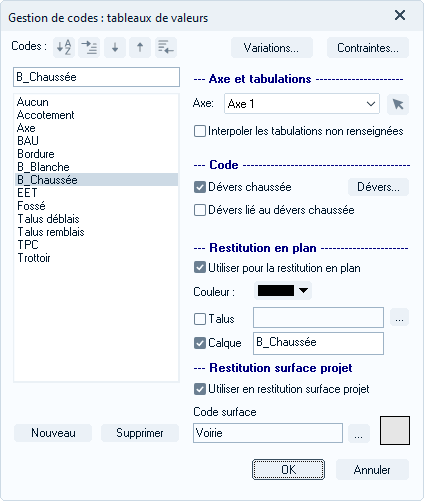The image size is (424, 501).
Task: Enable Dévers lié au dévers chaussée
Action: (200, 210)
